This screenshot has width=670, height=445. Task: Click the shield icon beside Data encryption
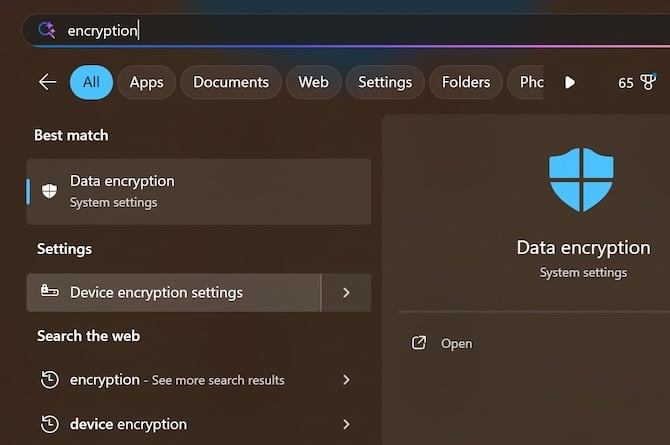pyautogui.click(x=49, y=191)
